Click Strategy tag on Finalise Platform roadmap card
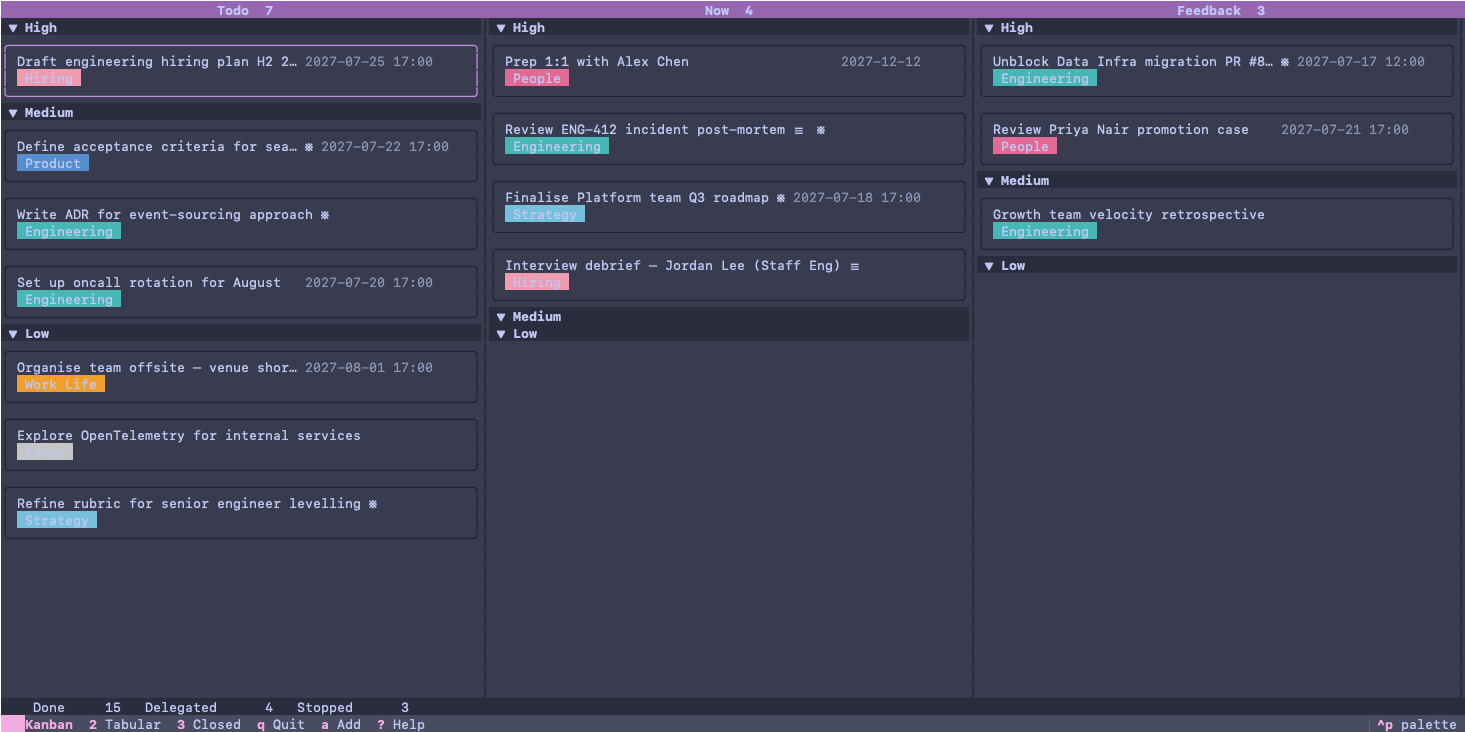Viewport: 1465px width, 732px height. coord(545,214)
